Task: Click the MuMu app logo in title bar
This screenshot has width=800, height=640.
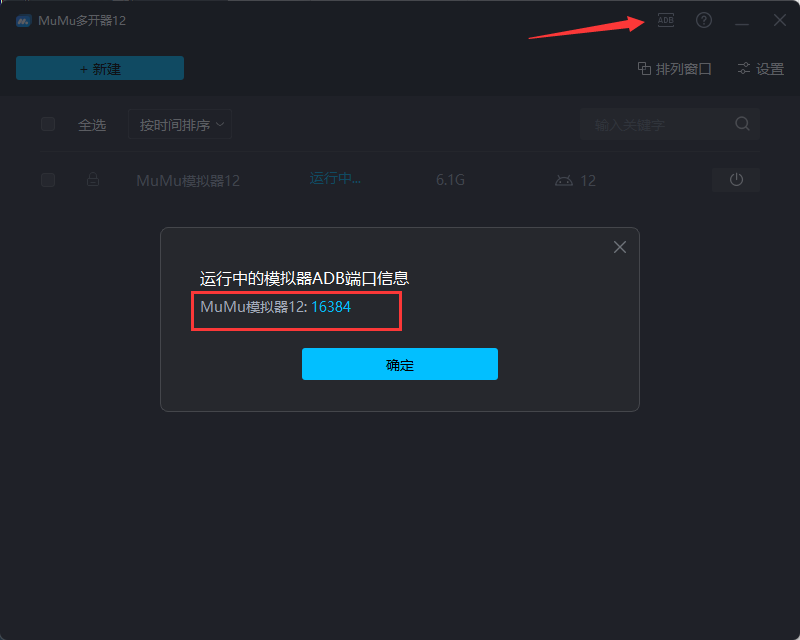Action: (23, 21)
